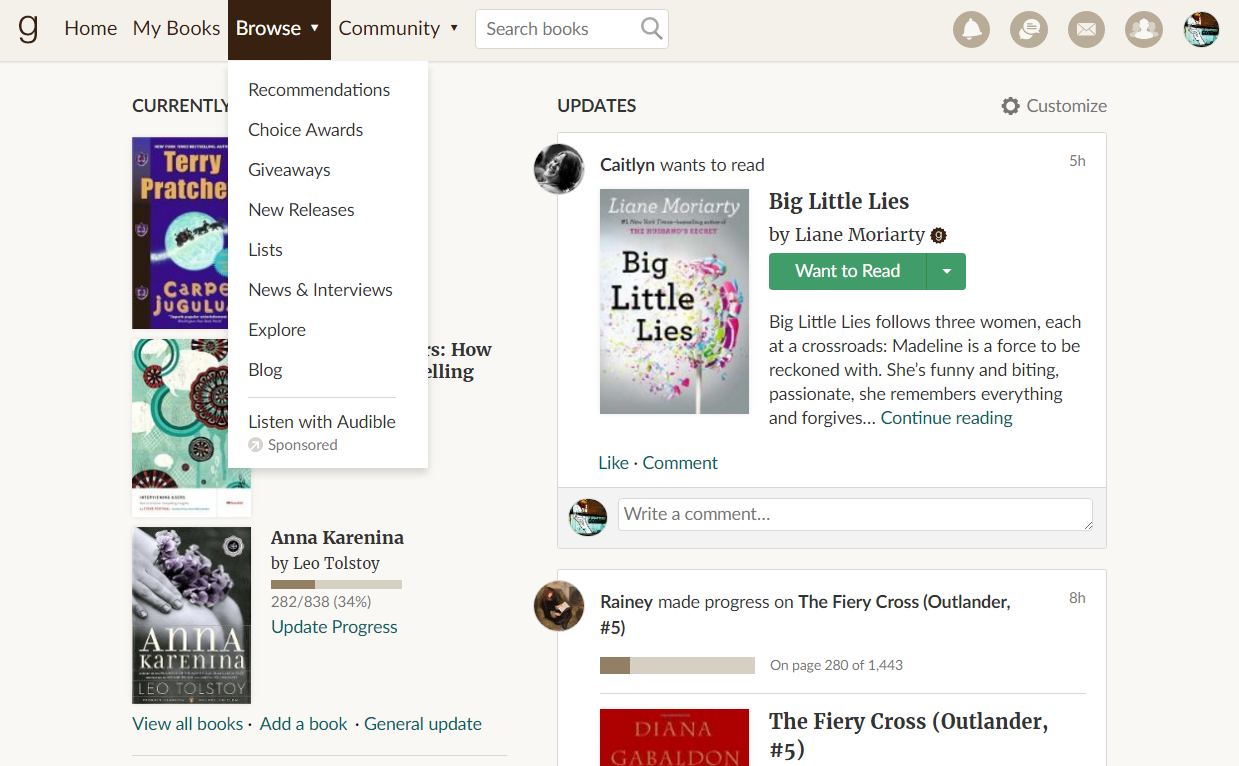The width and height of the screenshot is (1239, 766).
Task: Click the '282/838 (34%)' progress text
Action: [x=321, y=602]
